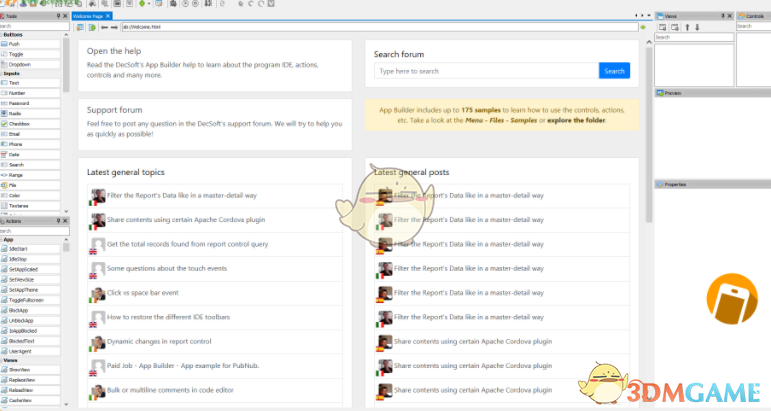The image size is (771, 411).
Task: Select the Textarea control
Action: pos(30,206)
